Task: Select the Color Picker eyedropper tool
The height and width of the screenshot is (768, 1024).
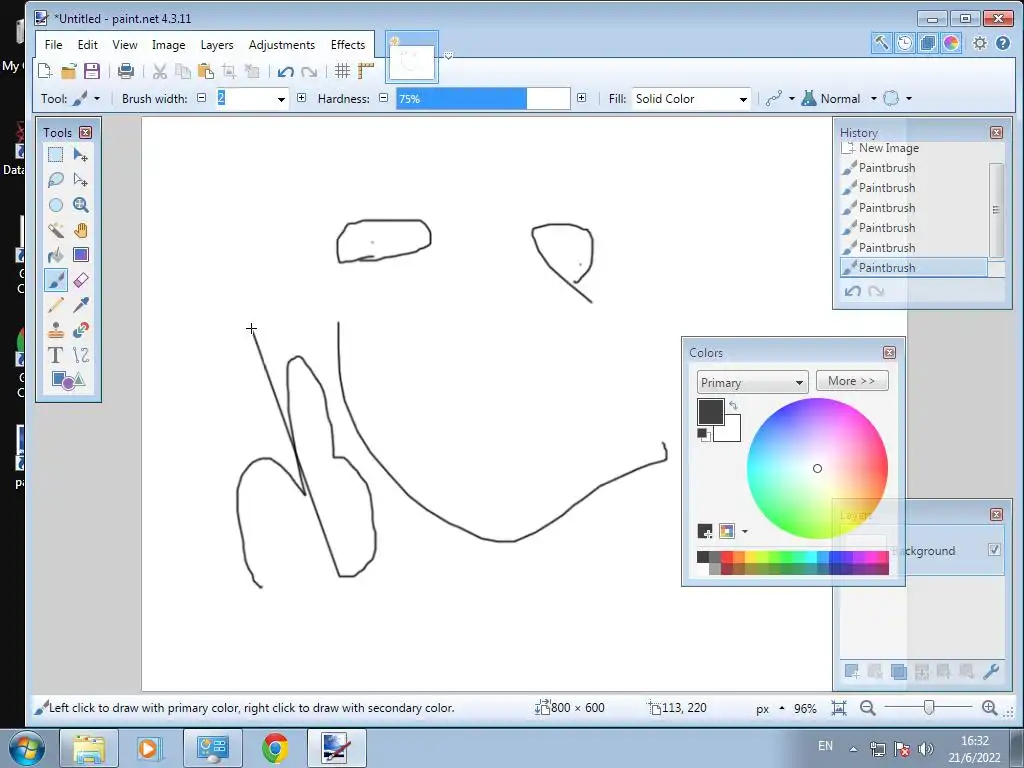Action: [81, 305]
